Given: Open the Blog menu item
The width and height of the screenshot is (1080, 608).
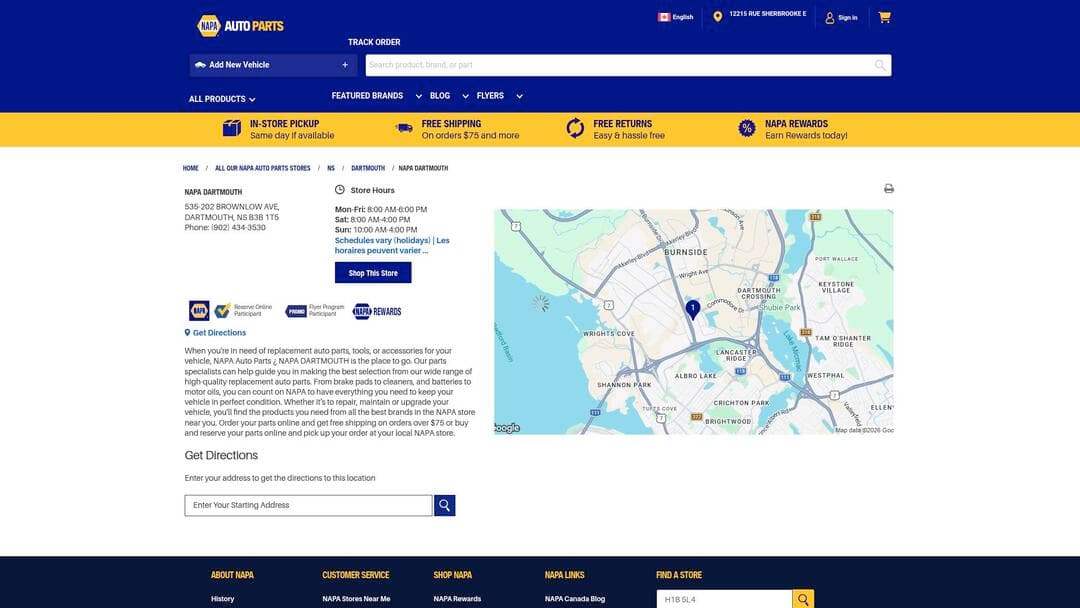Looking at the screenshot, I should click(438, 94).
